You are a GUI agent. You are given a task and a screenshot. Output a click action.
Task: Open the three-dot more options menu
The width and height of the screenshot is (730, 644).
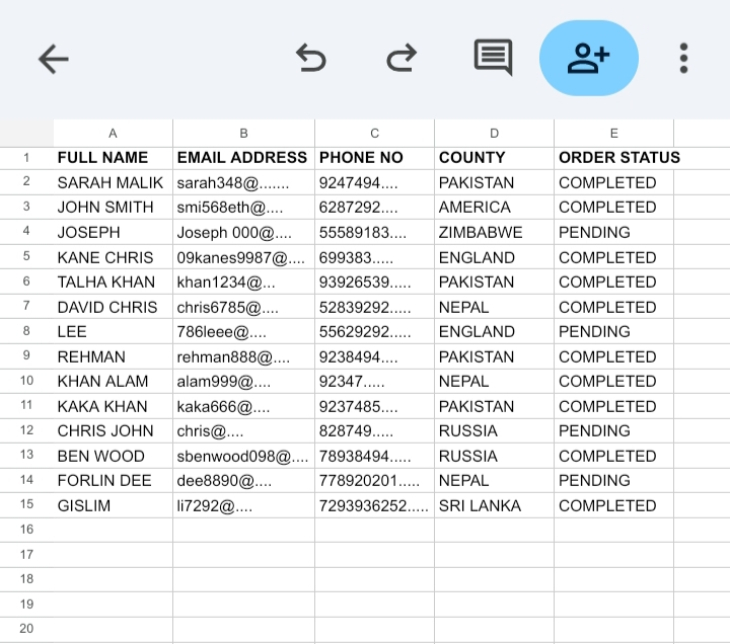coord(684,58)
